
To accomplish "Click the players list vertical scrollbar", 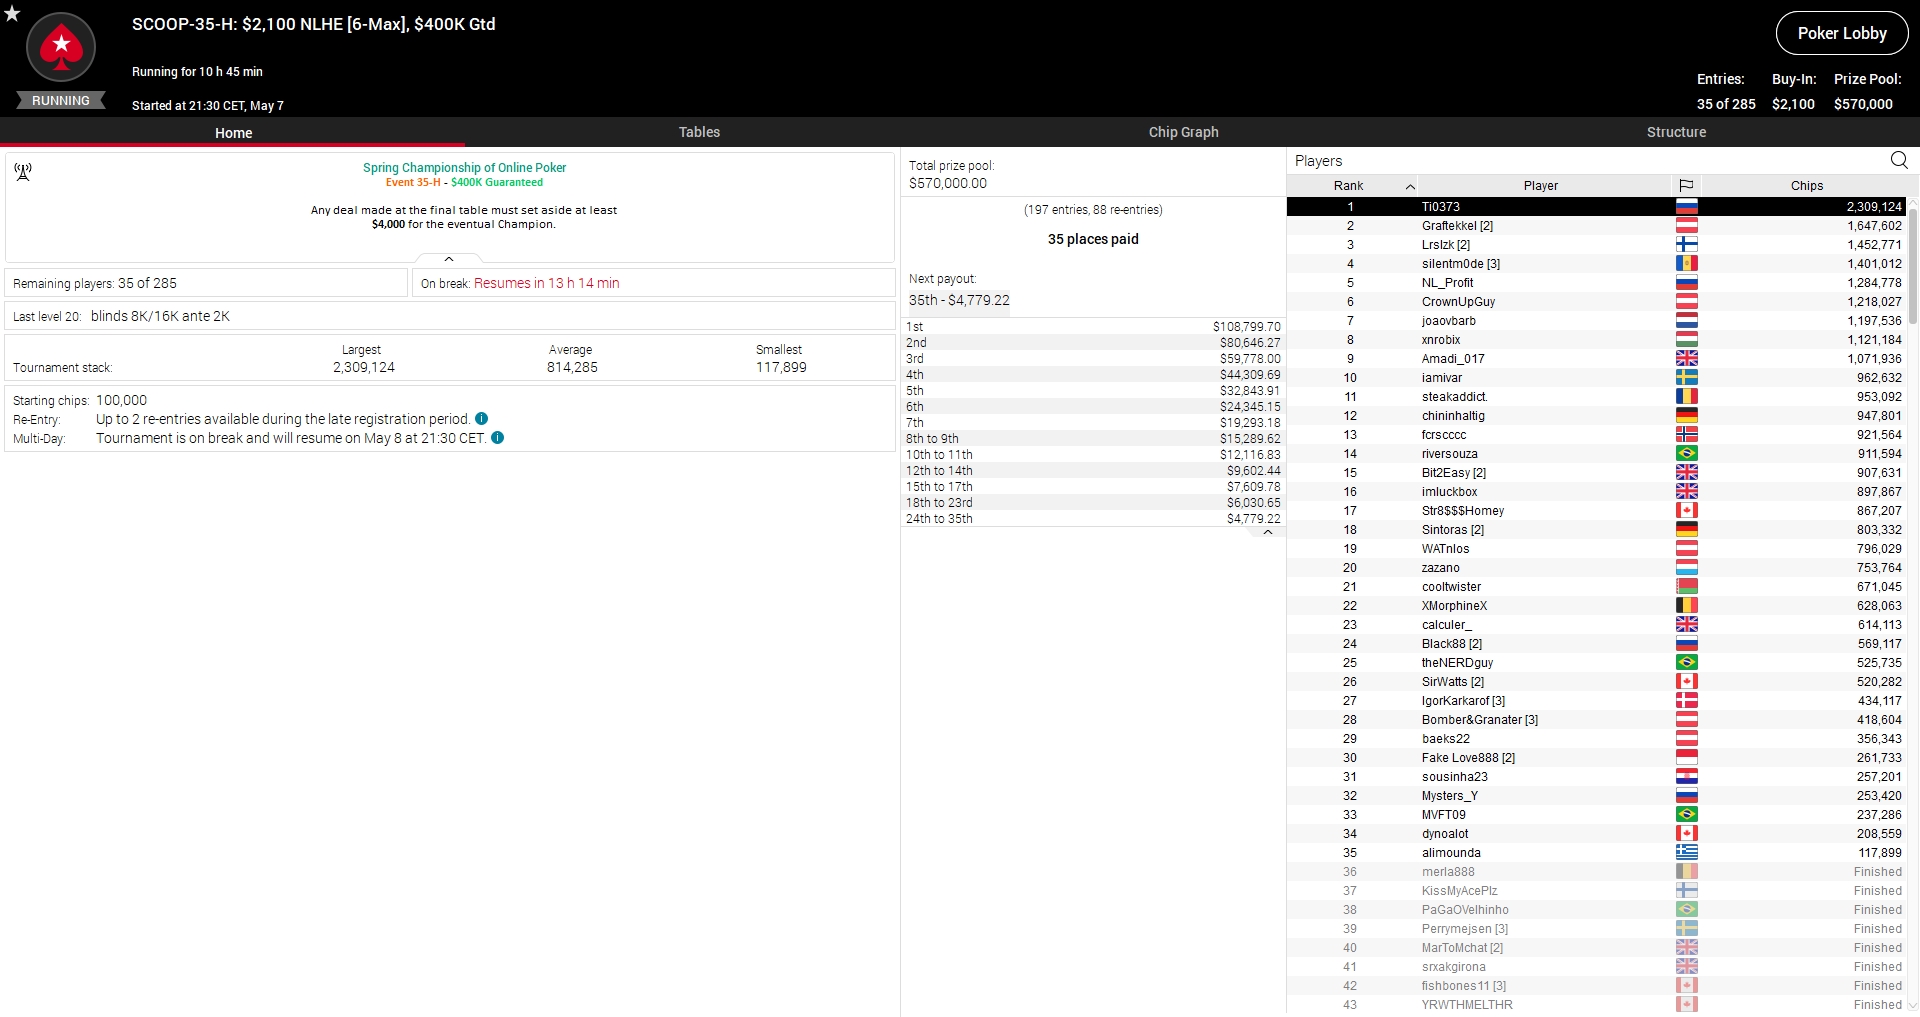I will click(x=1913, y=266).
